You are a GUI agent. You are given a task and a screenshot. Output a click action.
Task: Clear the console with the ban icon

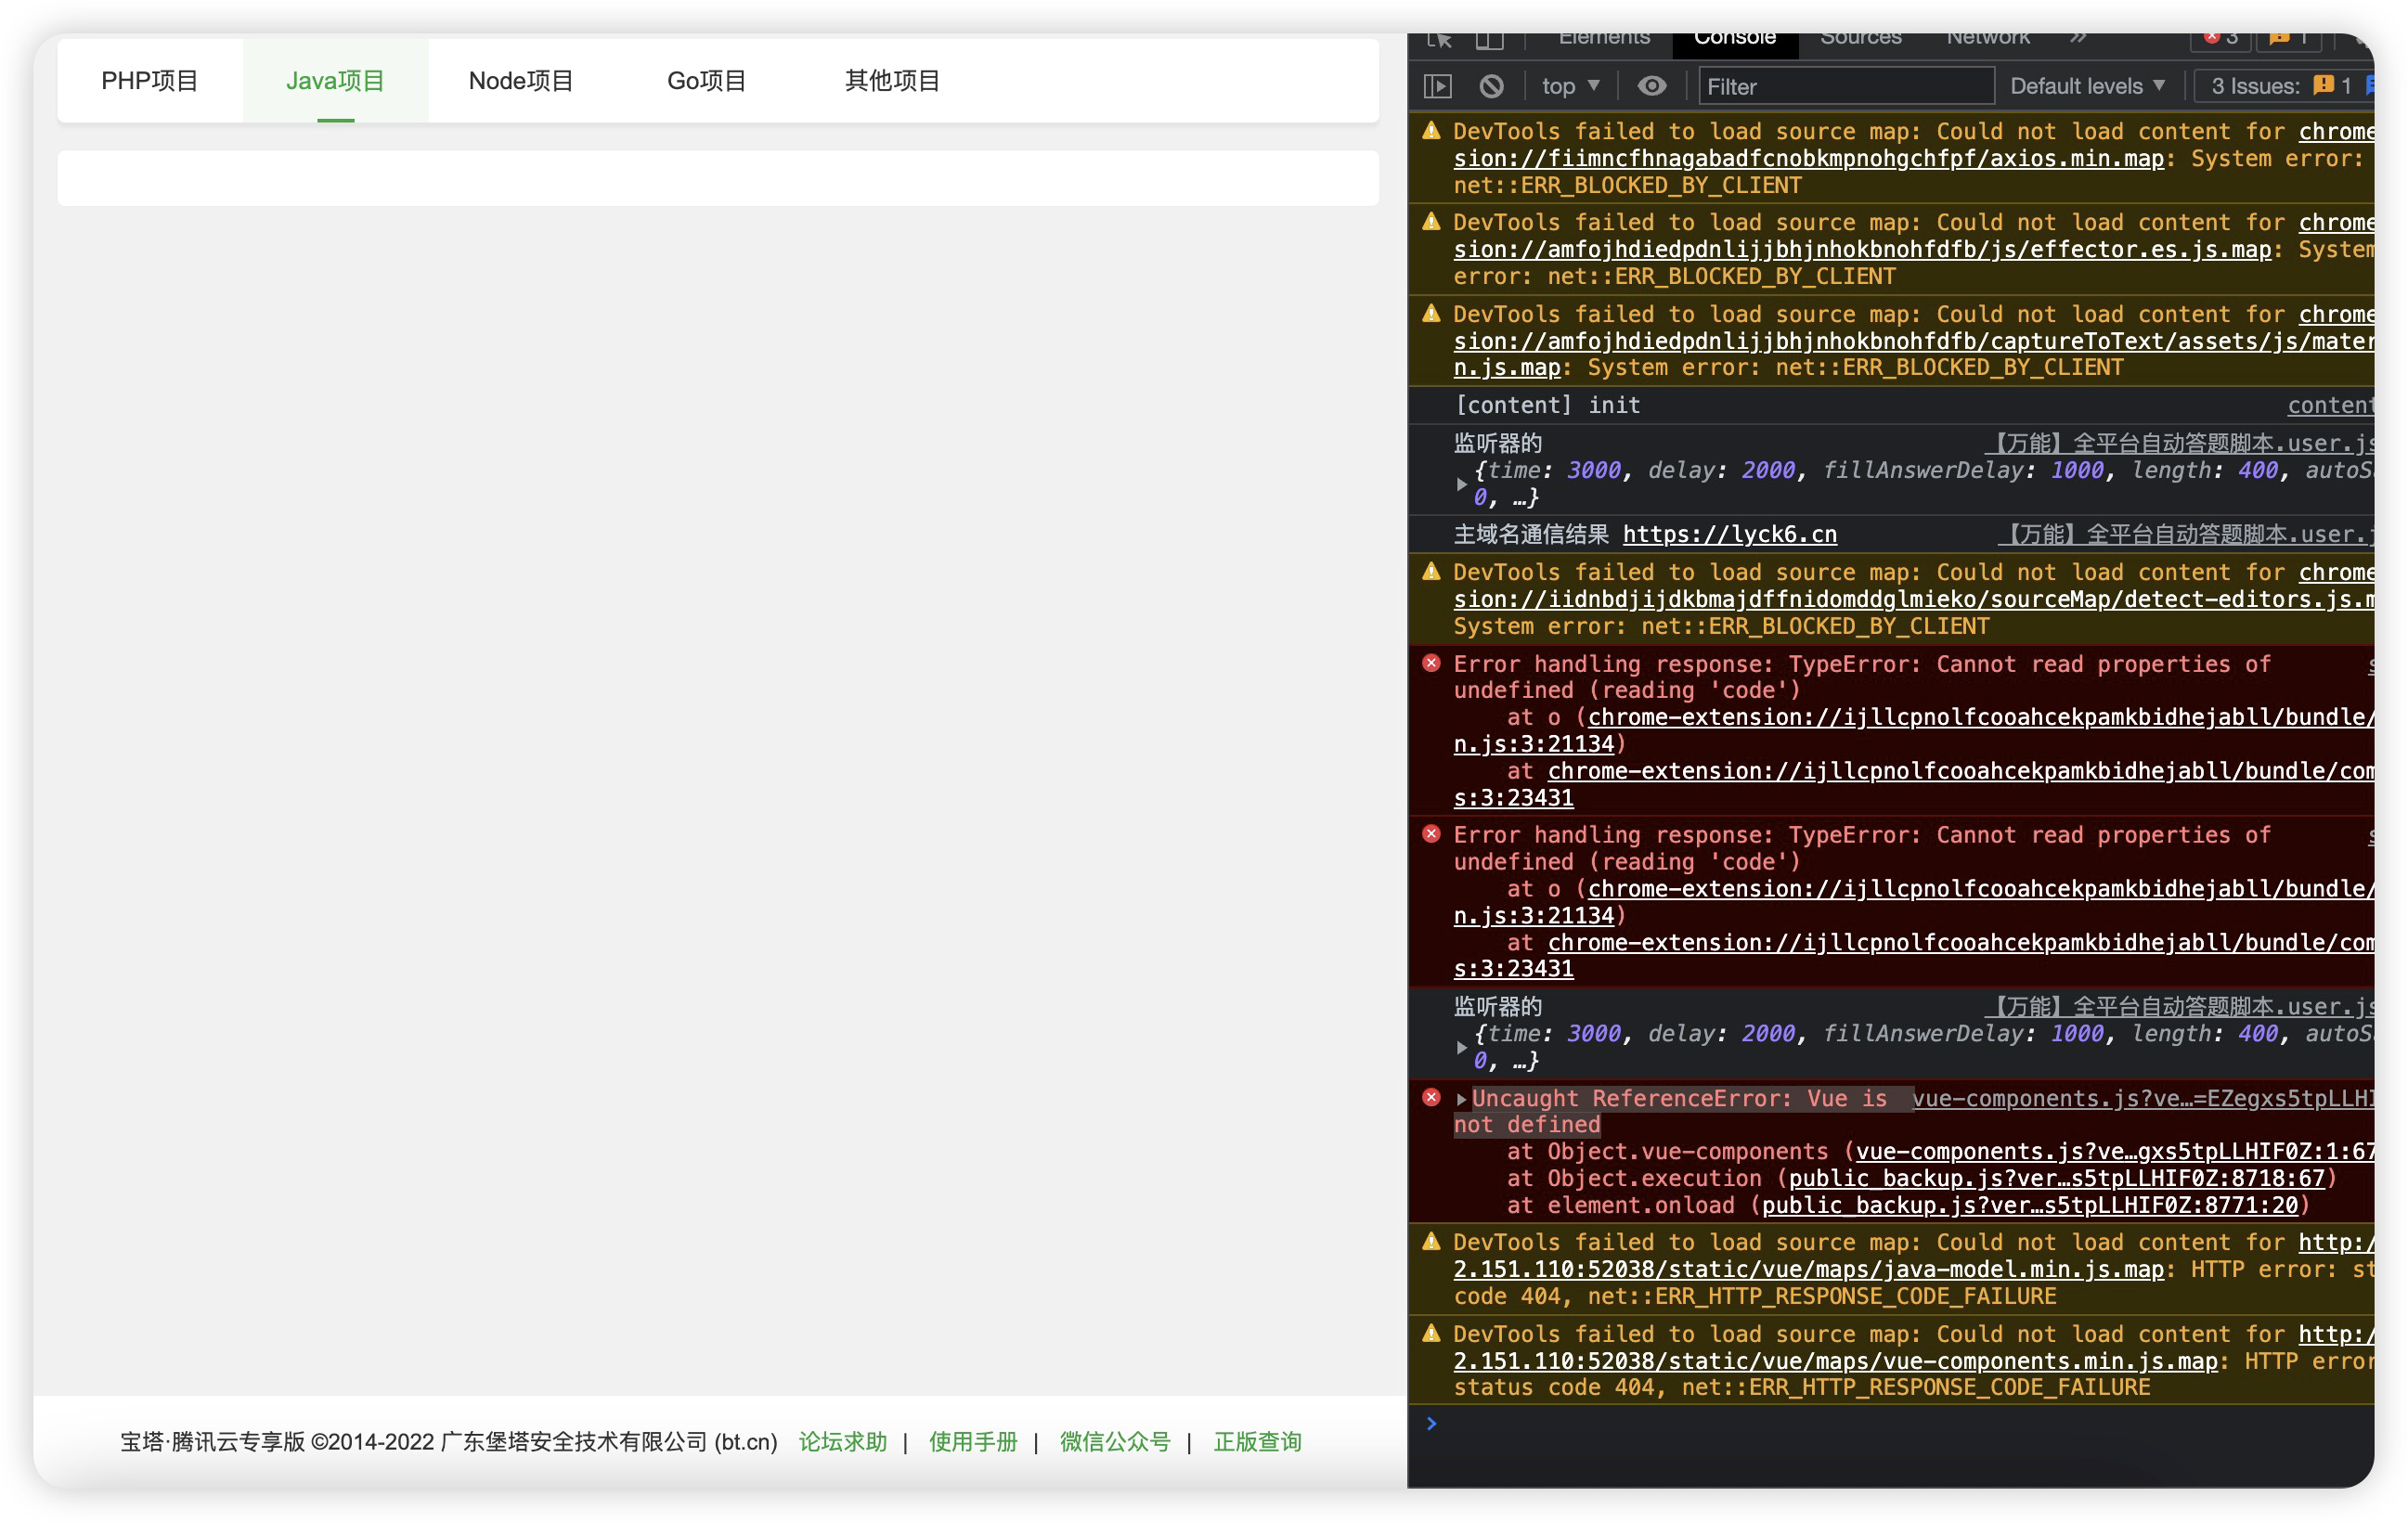[x=1491, y=86]
